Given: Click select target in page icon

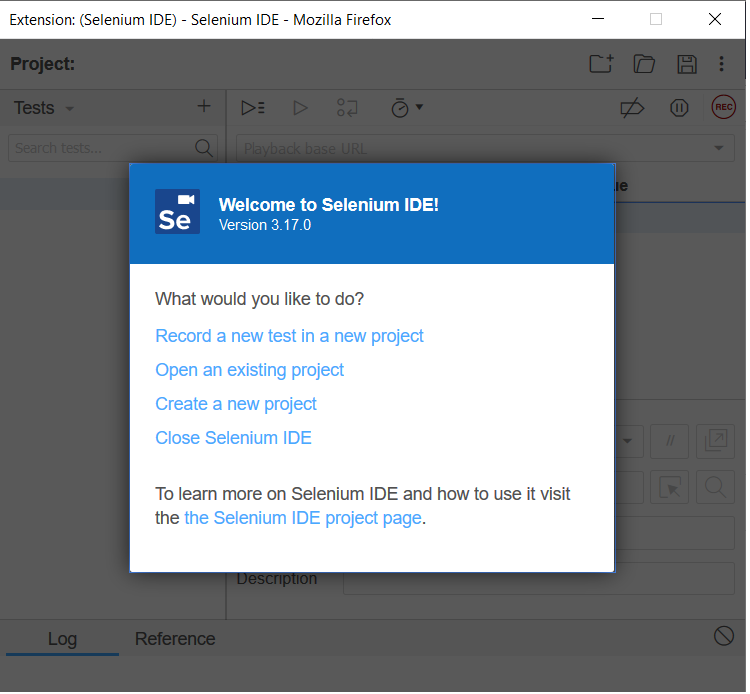Looking at the screenshot, I should click(670, 487).
